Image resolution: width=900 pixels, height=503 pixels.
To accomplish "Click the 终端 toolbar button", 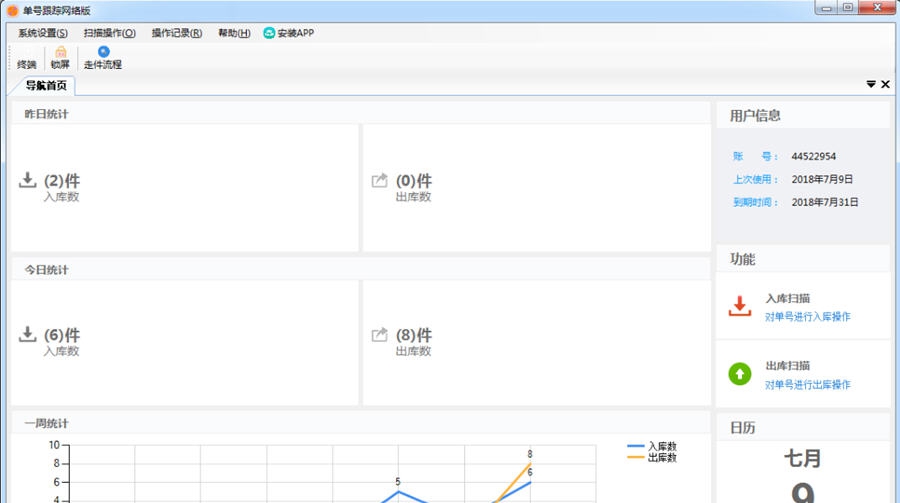I will pos(26,64).
